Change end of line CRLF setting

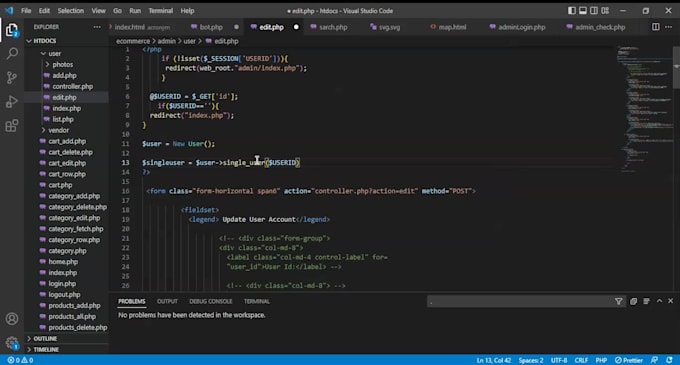(x=581, y=360)
